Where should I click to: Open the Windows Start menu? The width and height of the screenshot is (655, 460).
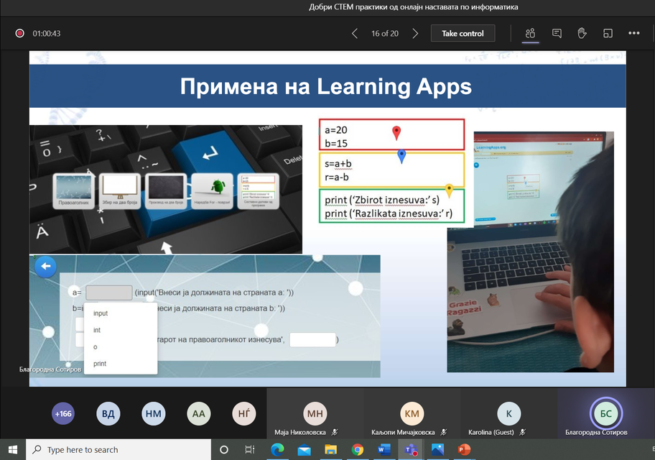click(x=13, y=450)
